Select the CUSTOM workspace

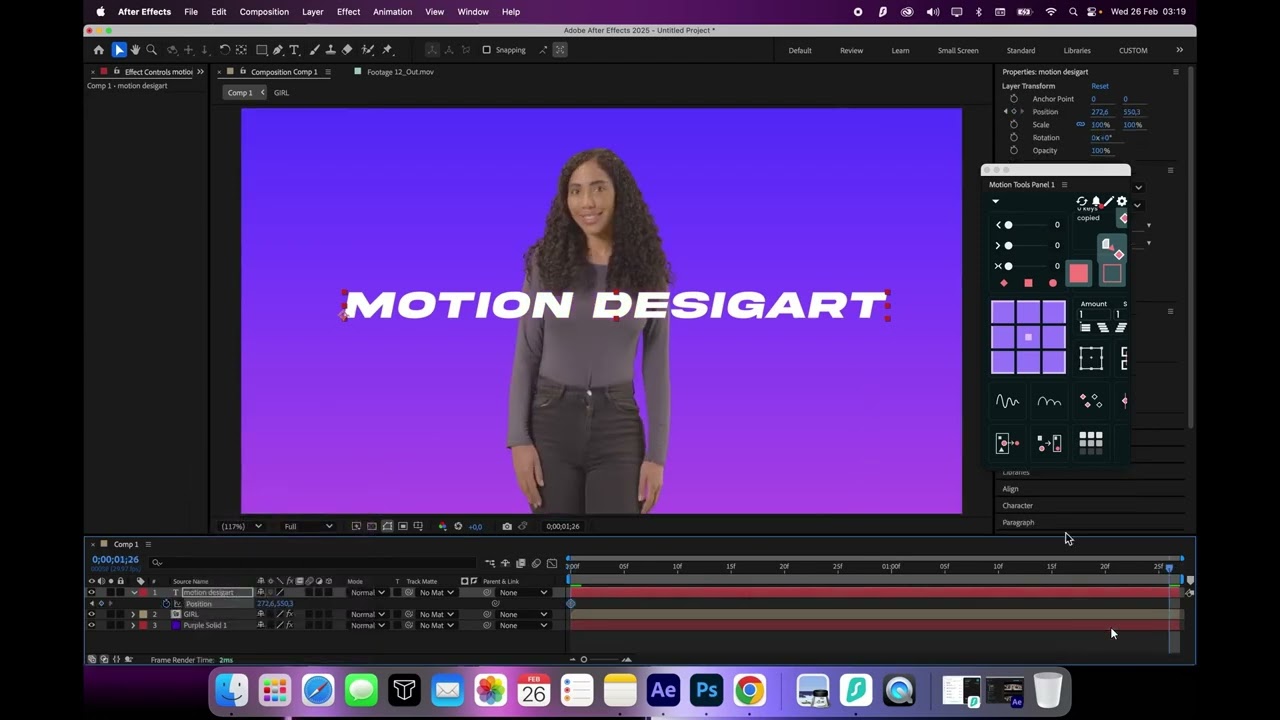point(1133,50)
